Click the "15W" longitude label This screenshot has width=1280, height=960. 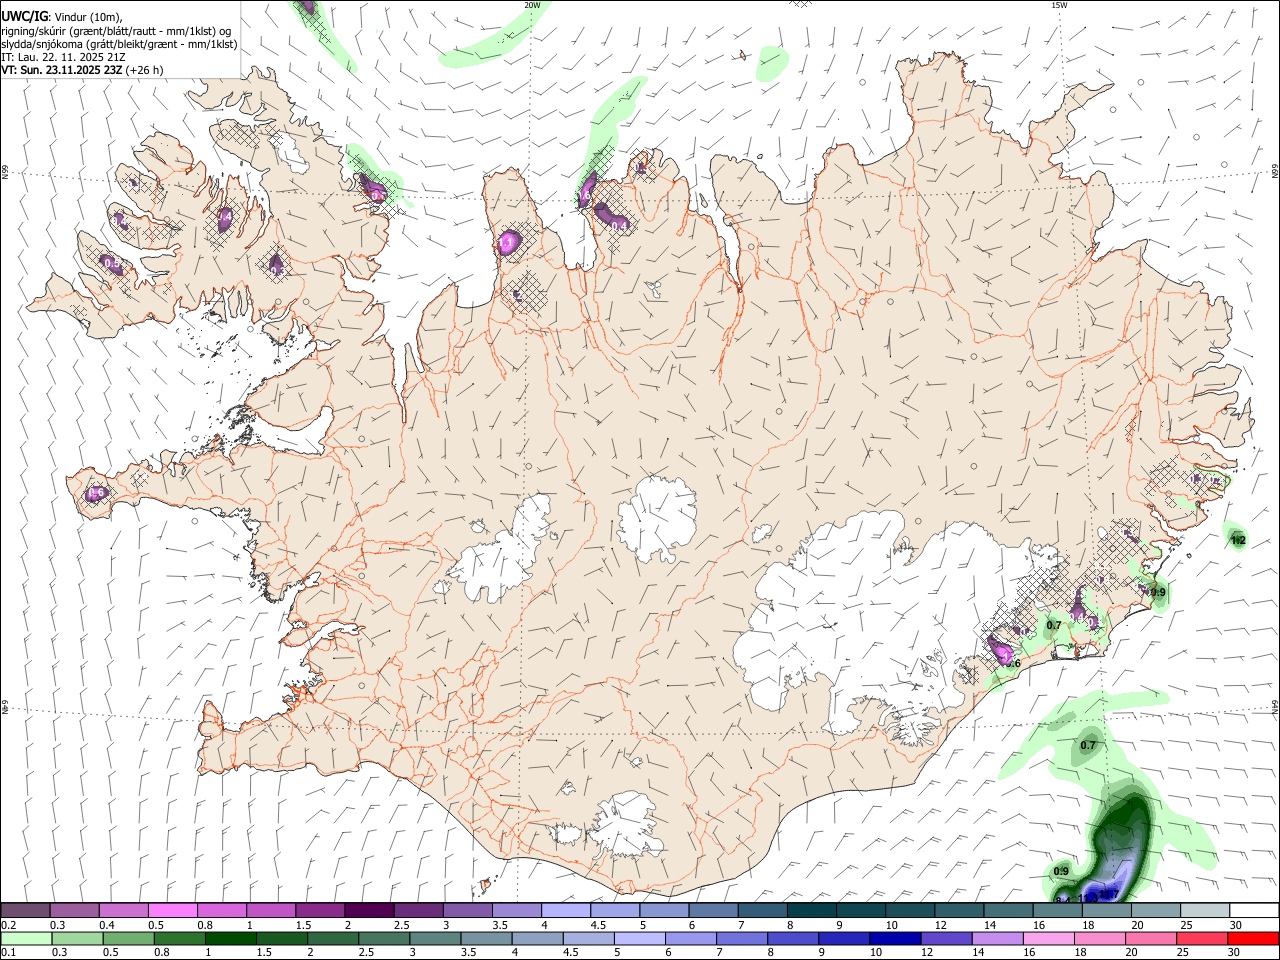click(1059, 5)
